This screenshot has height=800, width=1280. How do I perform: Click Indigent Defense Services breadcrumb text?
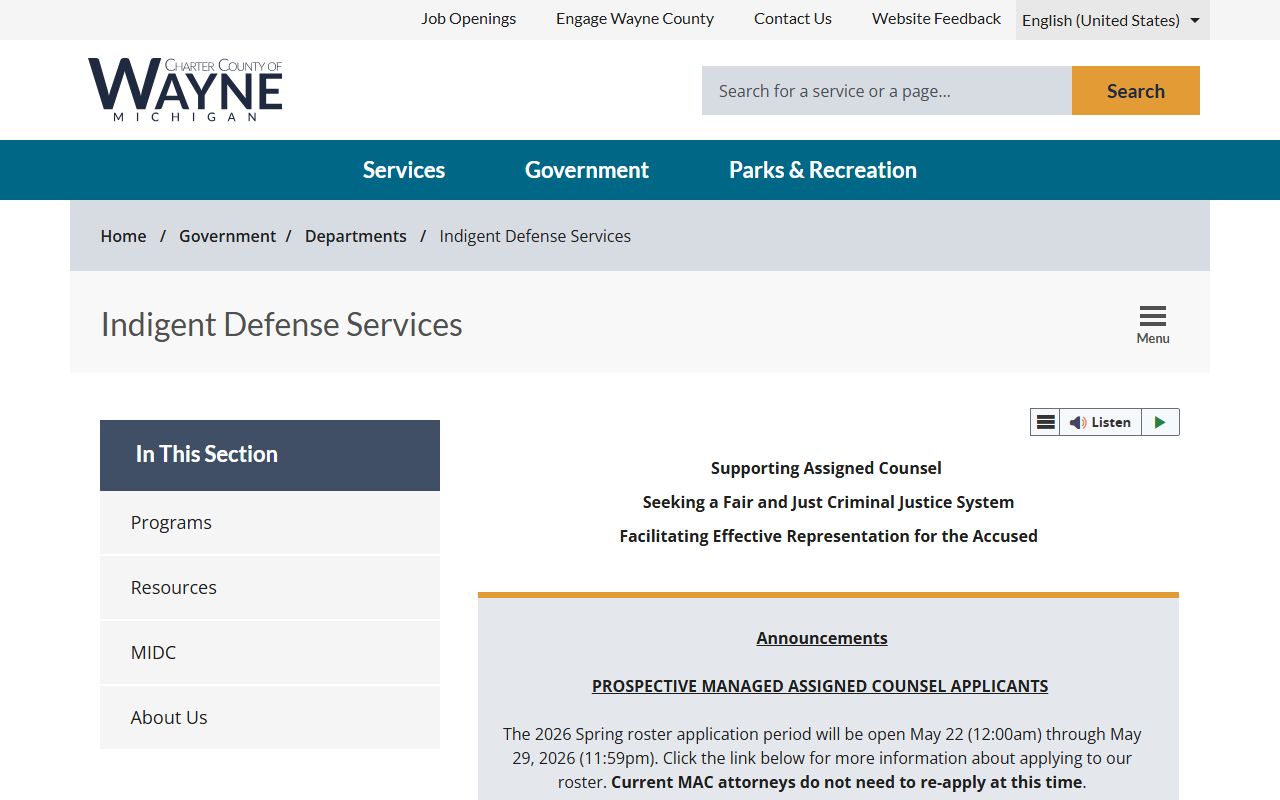point(535,236)
